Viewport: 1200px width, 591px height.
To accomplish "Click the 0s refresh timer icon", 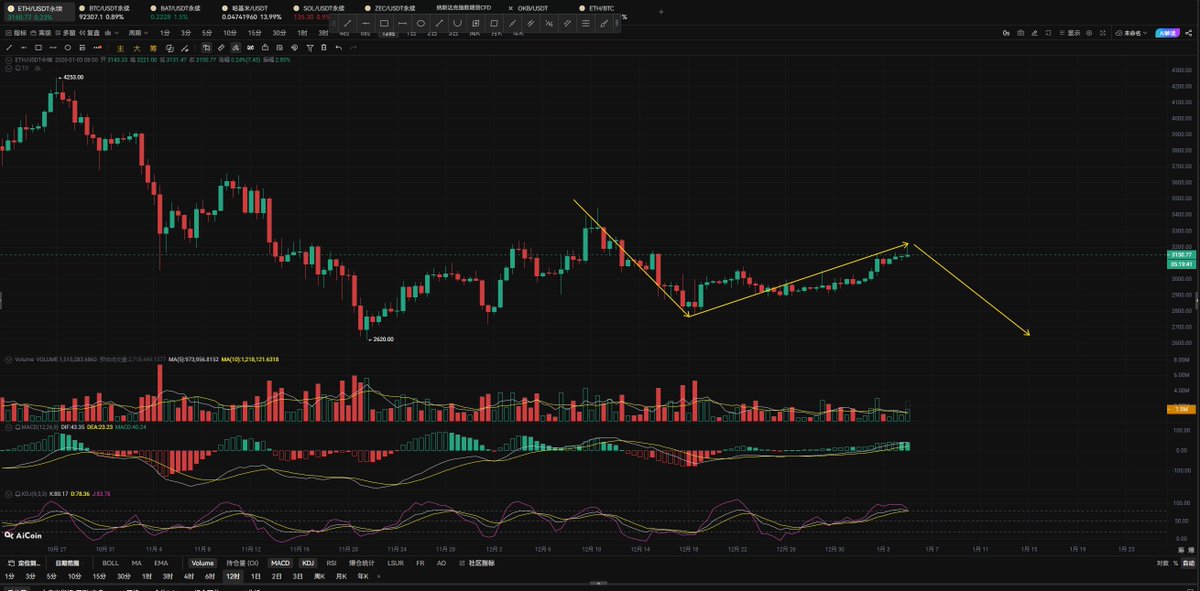I will (1006, 33).
